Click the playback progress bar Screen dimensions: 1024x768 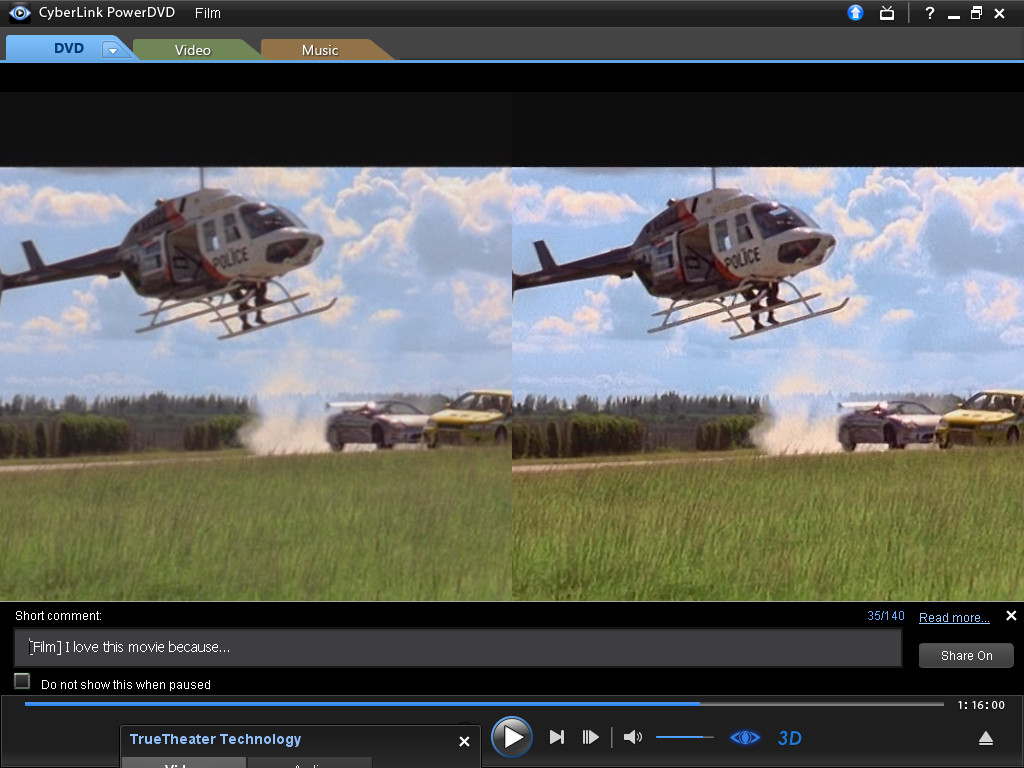[484, 704]
